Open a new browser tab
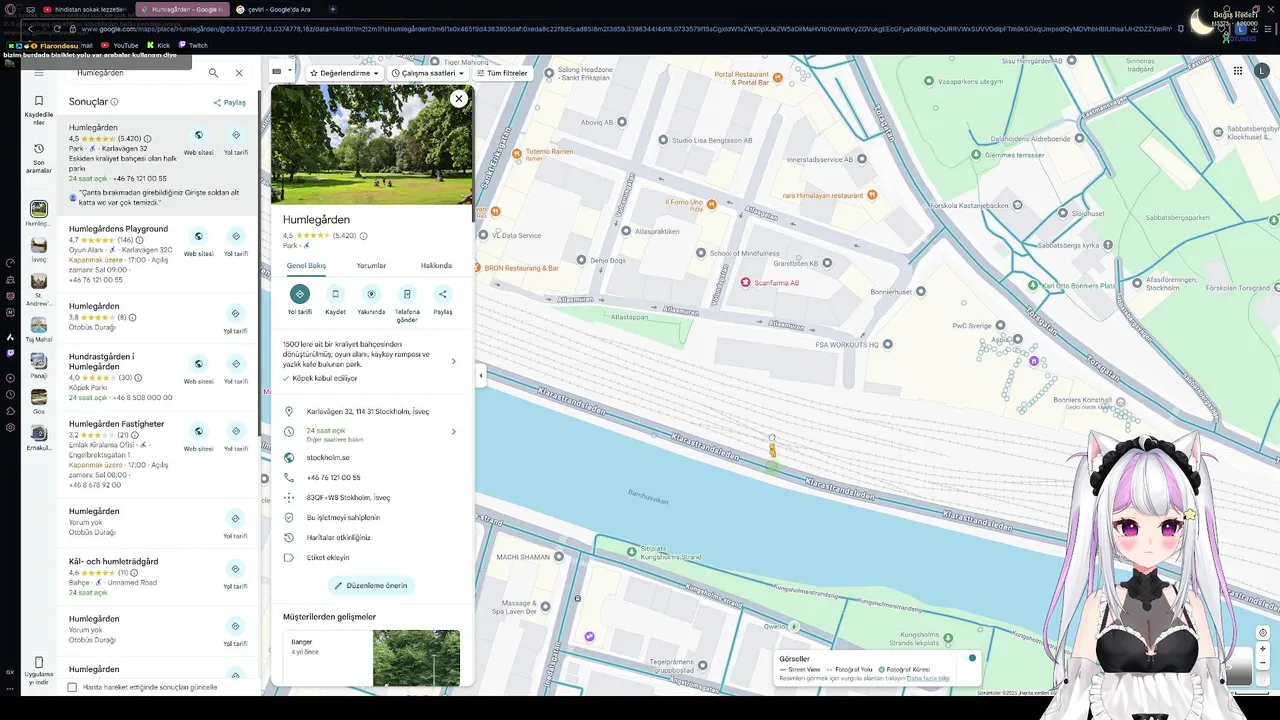The width and height of the screenshot is (1280, 720). [333, 9]
